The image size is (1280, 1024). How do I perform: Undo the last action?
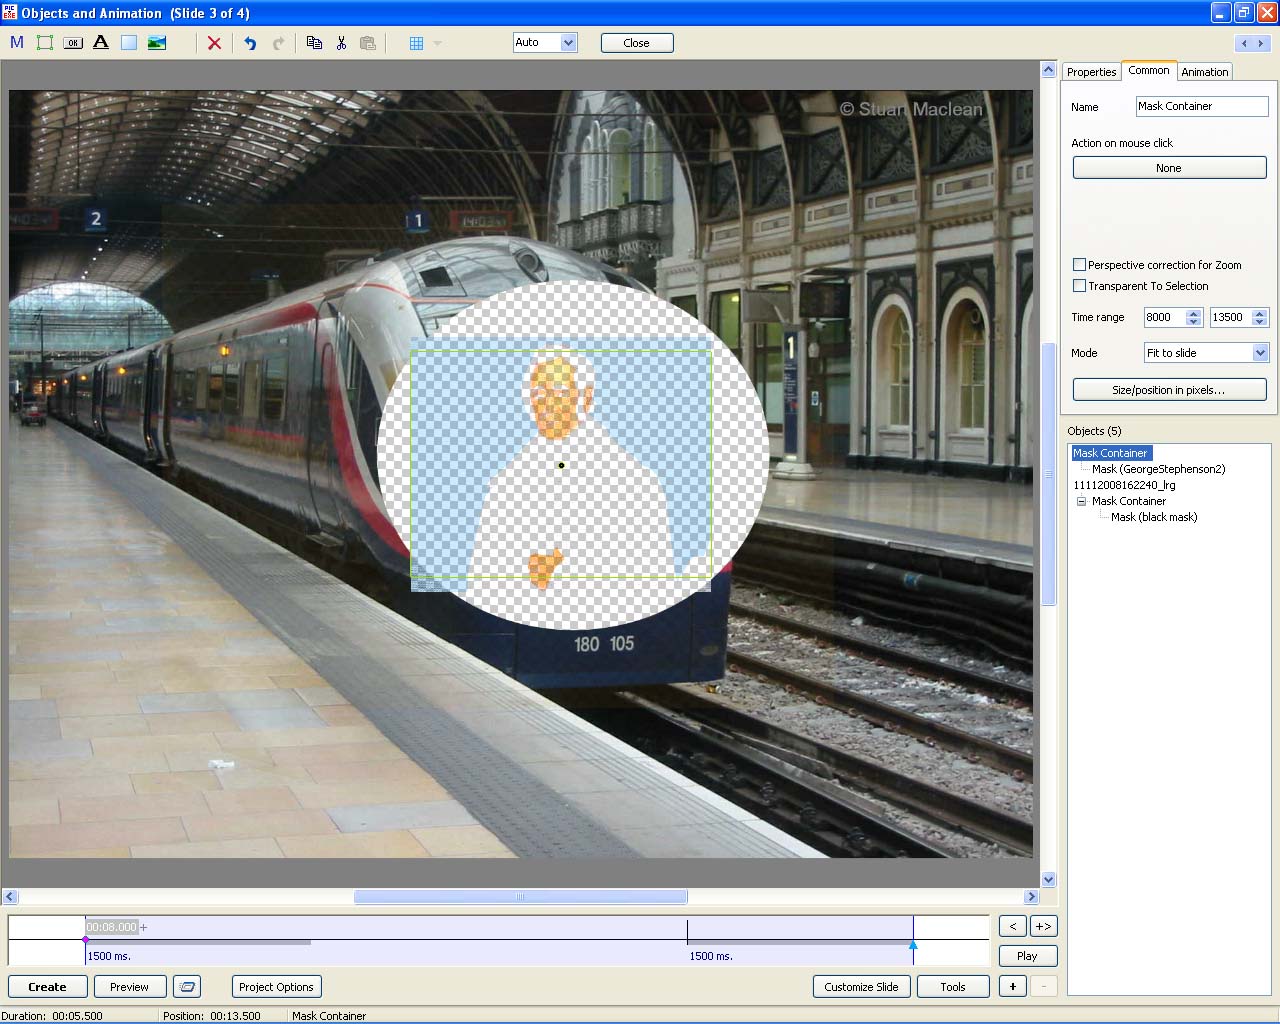(x=250, y=43)
